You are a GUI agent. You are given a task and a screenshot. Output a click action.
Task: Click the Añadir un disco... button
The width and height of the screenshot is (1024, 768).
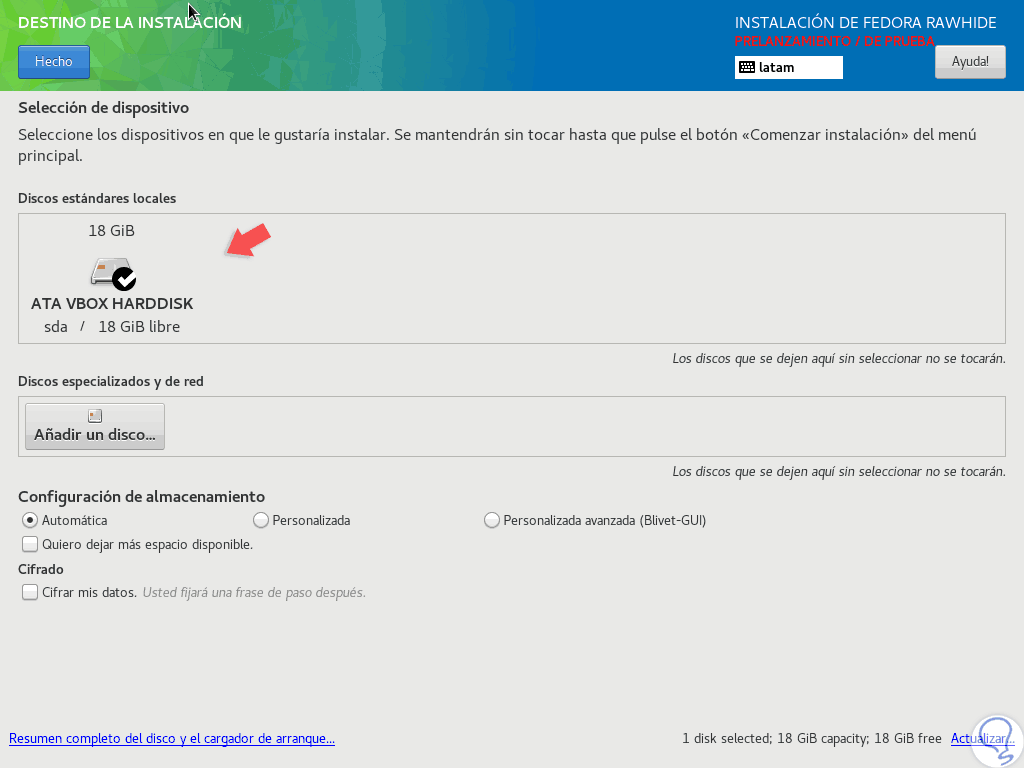(x=95, y=426)
